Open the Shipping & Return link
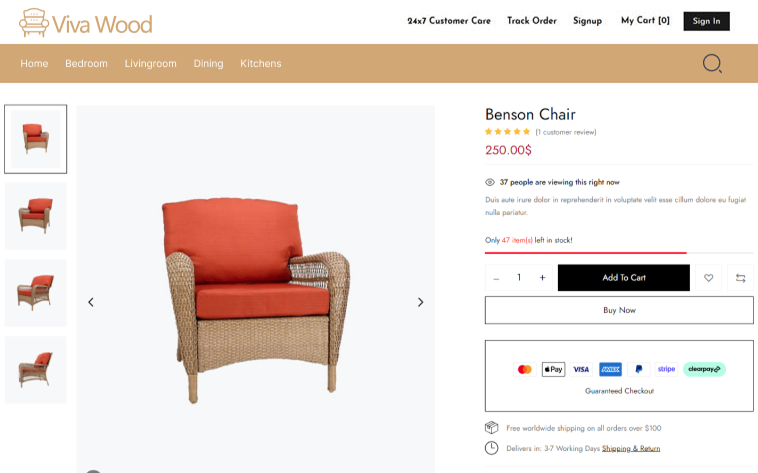758x473 pixels. (631, 448)
